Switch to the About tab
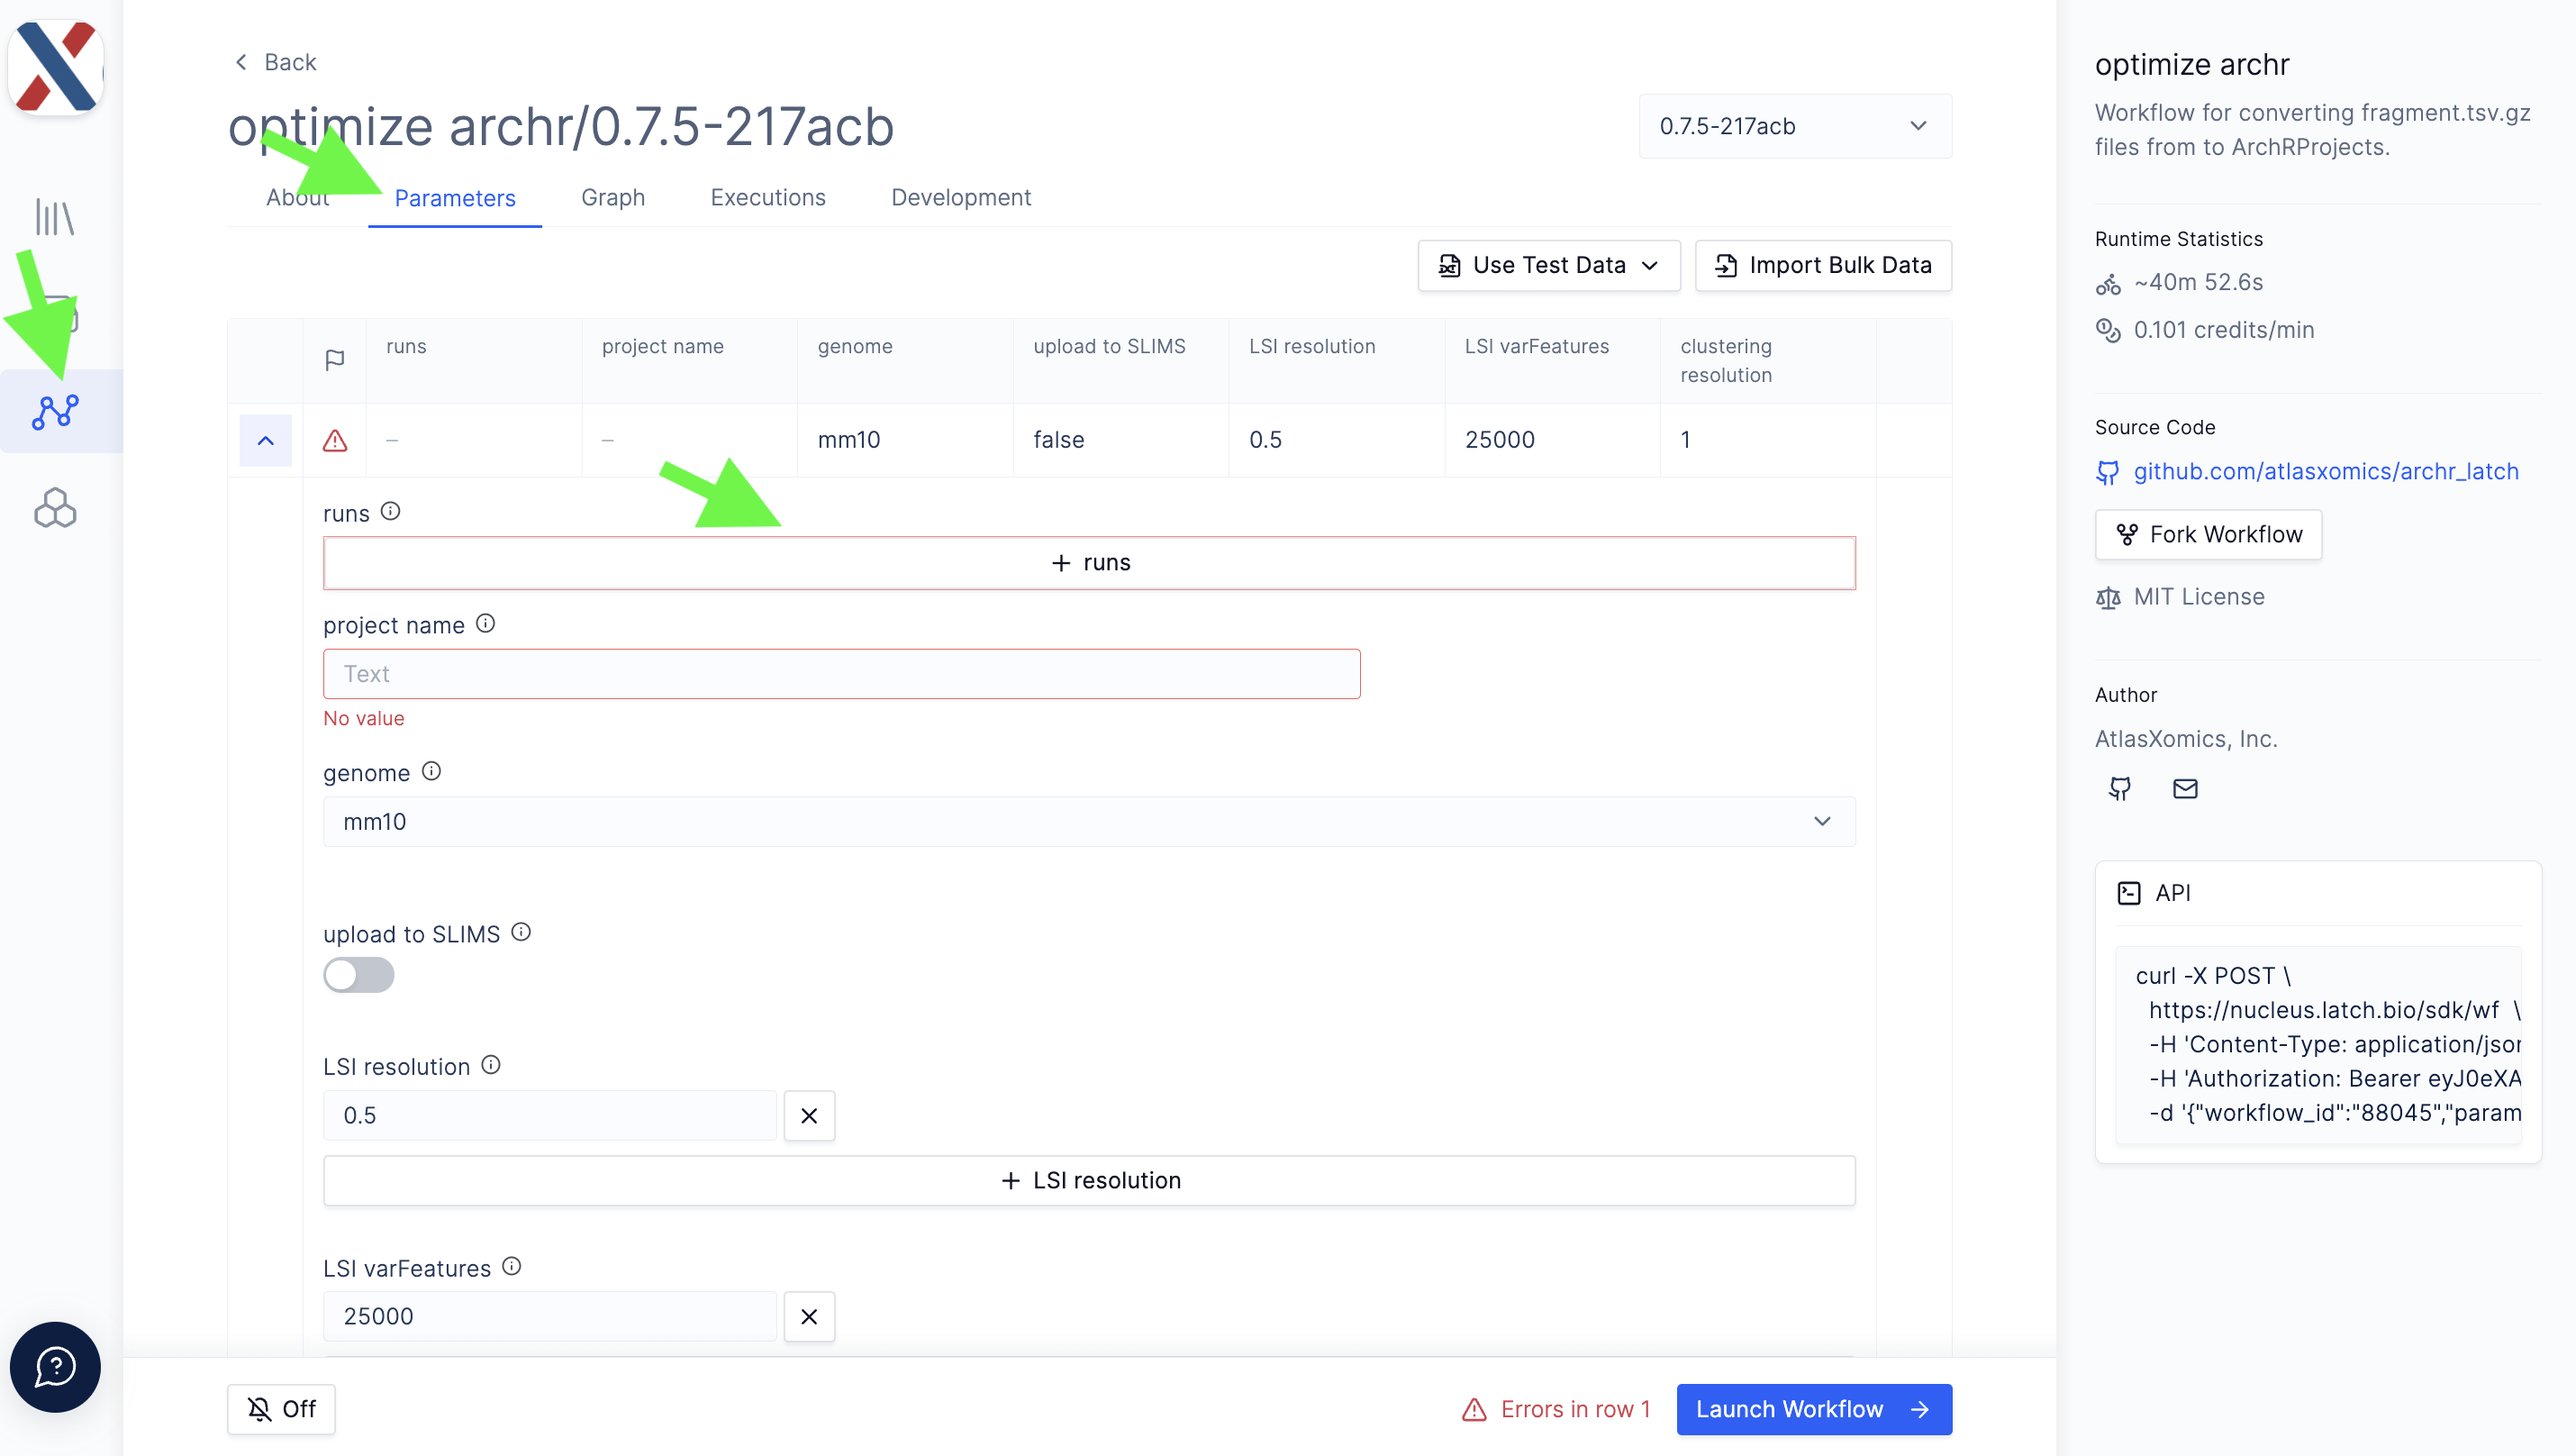The width and height of the screenshot is (2576, 1456). click(x=298, y=197)
